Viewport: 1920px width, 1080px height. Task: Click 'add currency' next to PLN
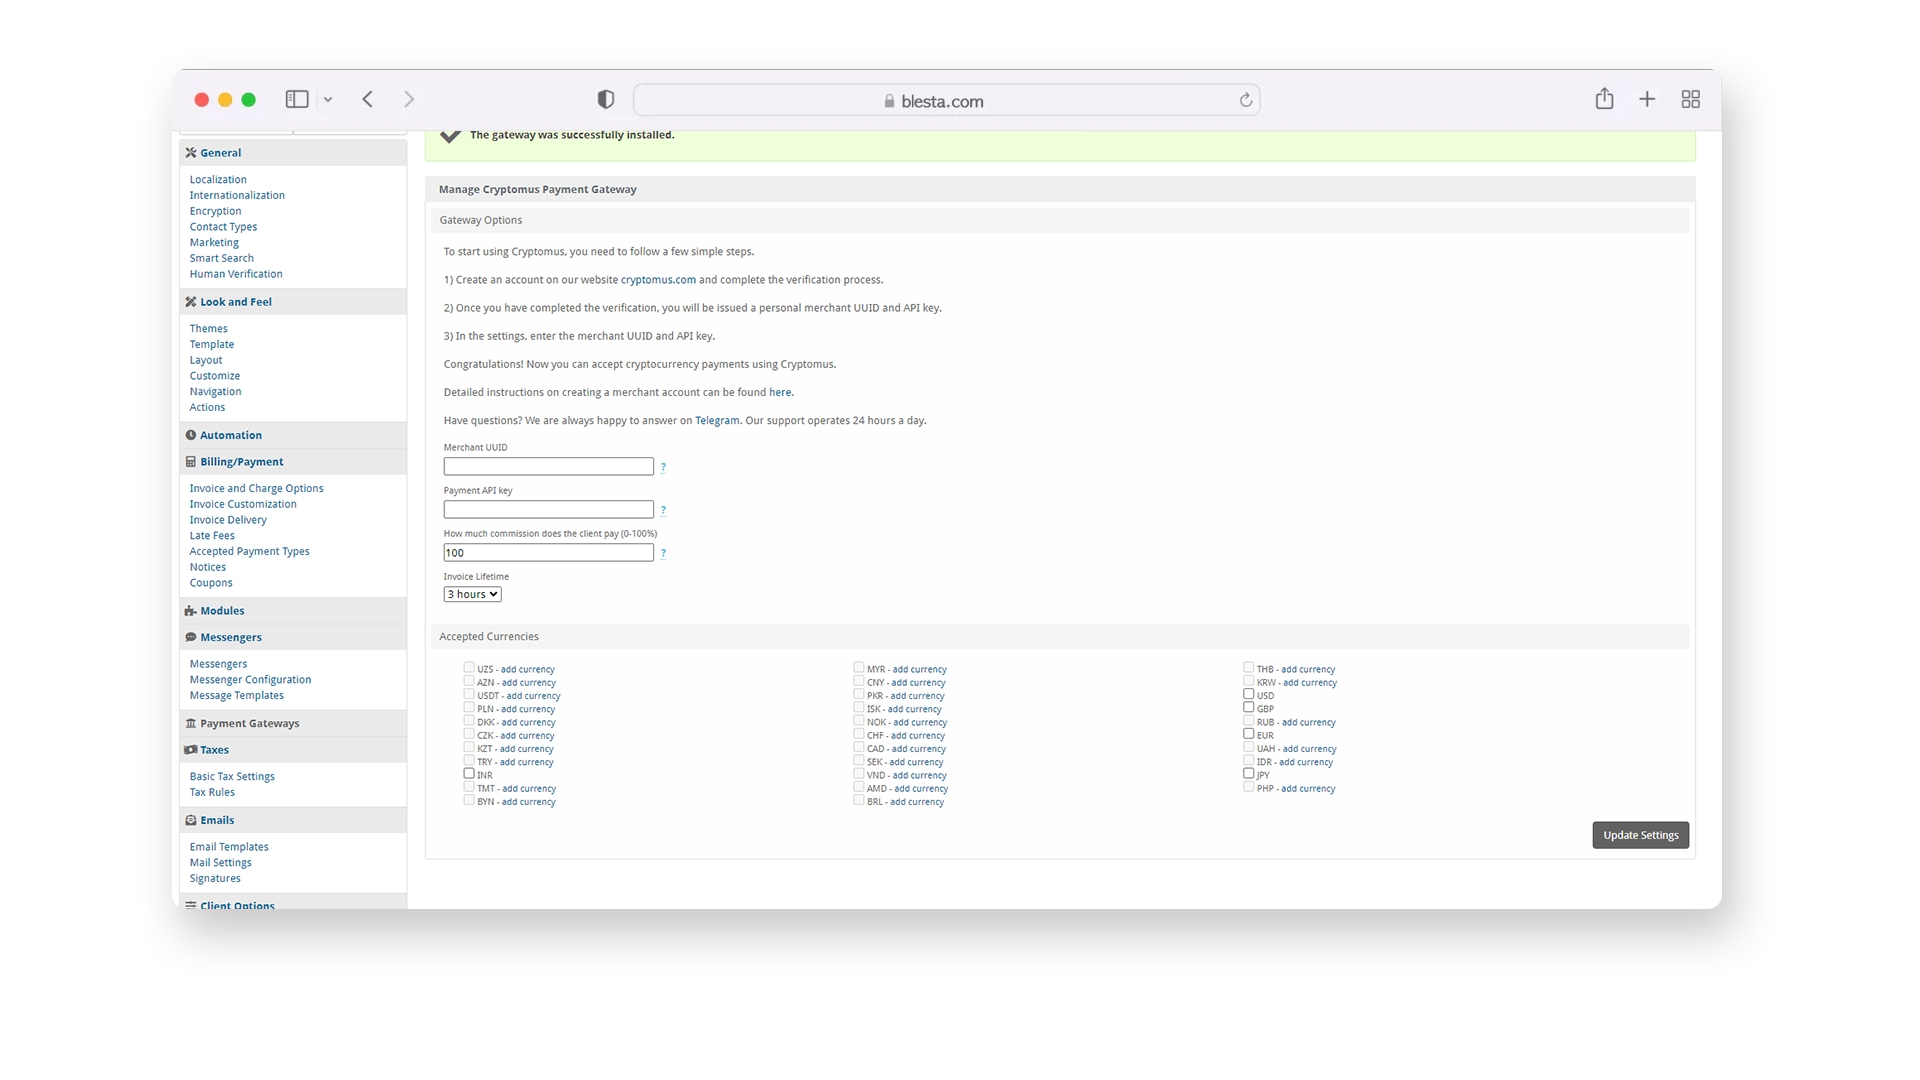pyautogui.click(x=528, y=709)
